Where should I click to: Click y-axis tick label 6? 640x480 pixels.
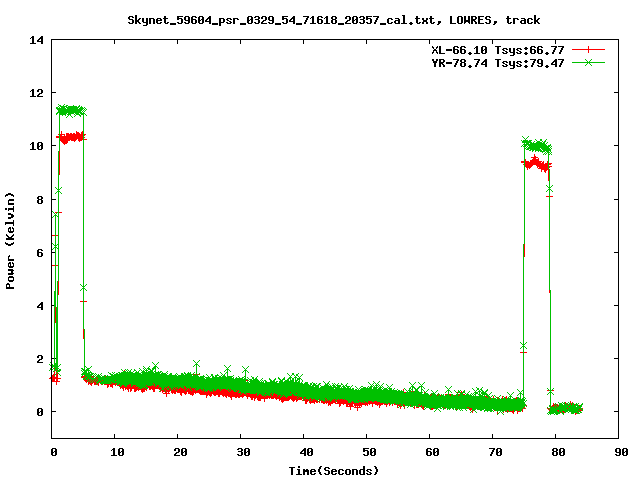(x=40, y=253)
